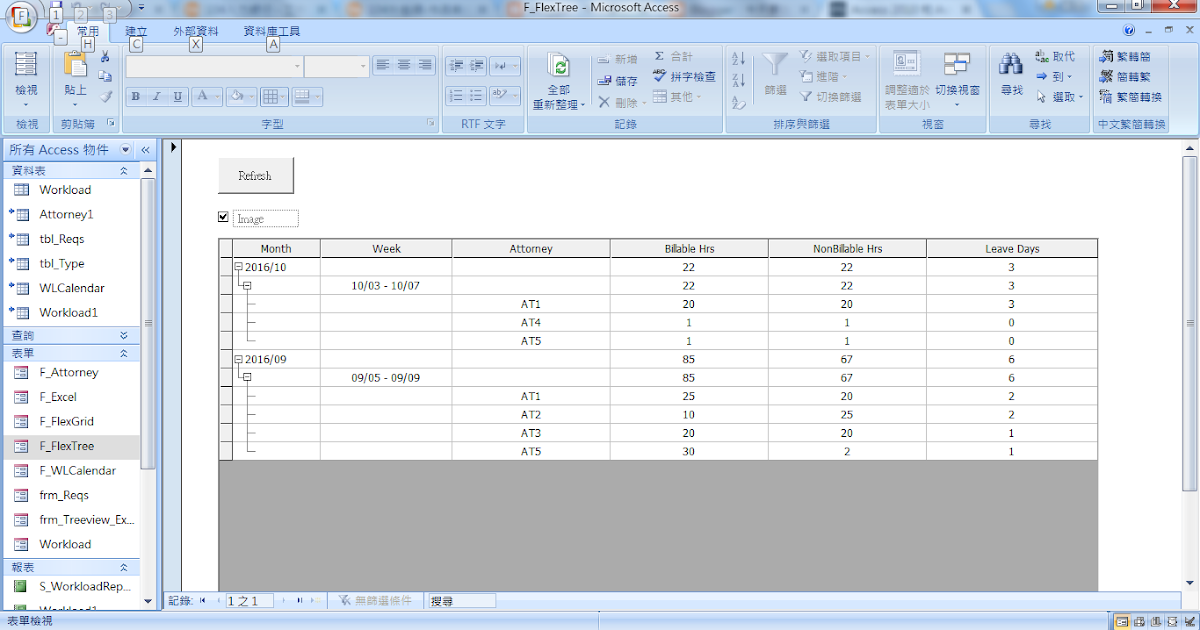Click 調整適於表單大小 window sizing icon

905,75
